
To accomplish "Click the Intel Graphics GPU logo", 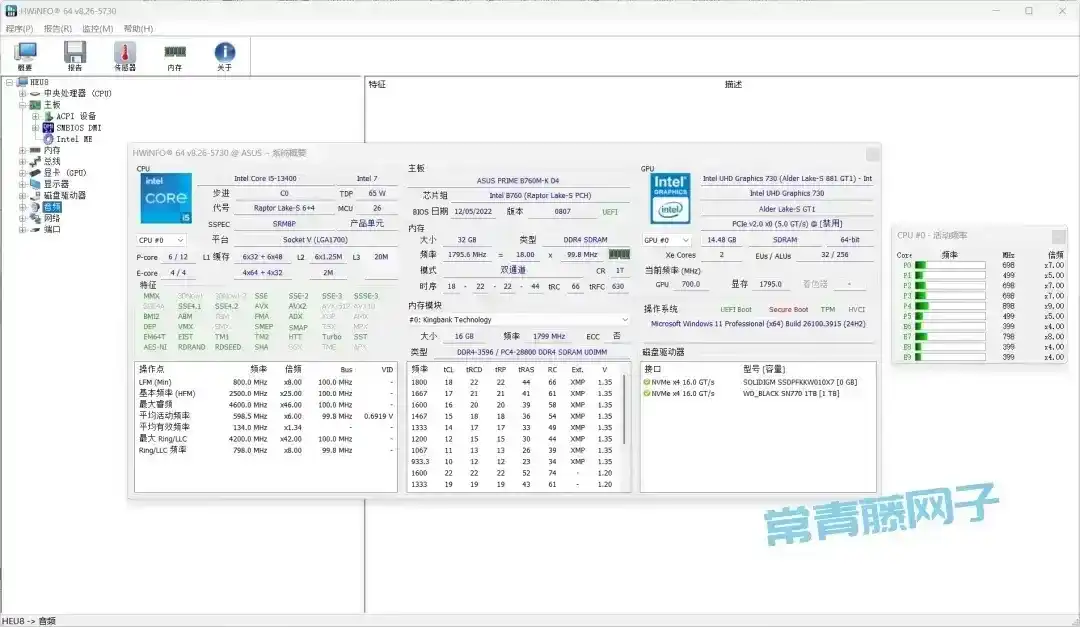I will tap(670, 198).
